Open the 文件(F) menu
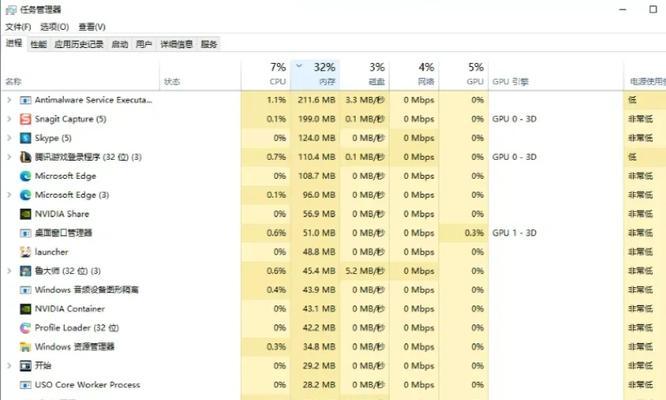 (x=18, y=27)
